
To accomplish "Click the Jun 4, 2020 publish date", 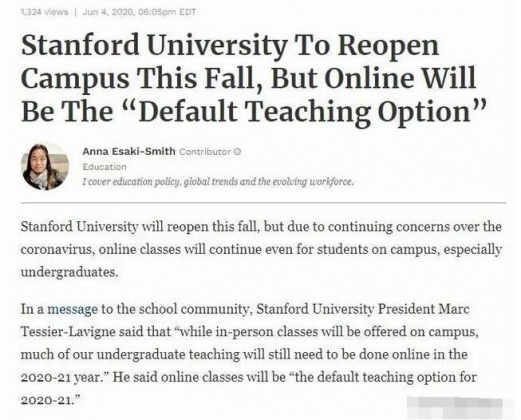I will [107, 12].
